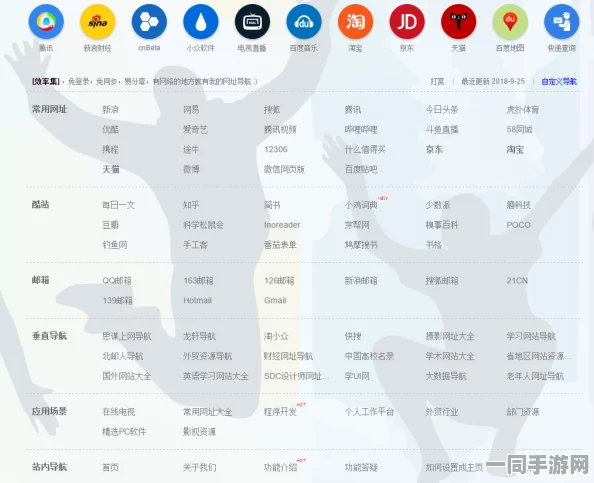Open the 微信网页版 link
Image resolution: width=594 pixels, height=483 pixels.
[284, 169]
